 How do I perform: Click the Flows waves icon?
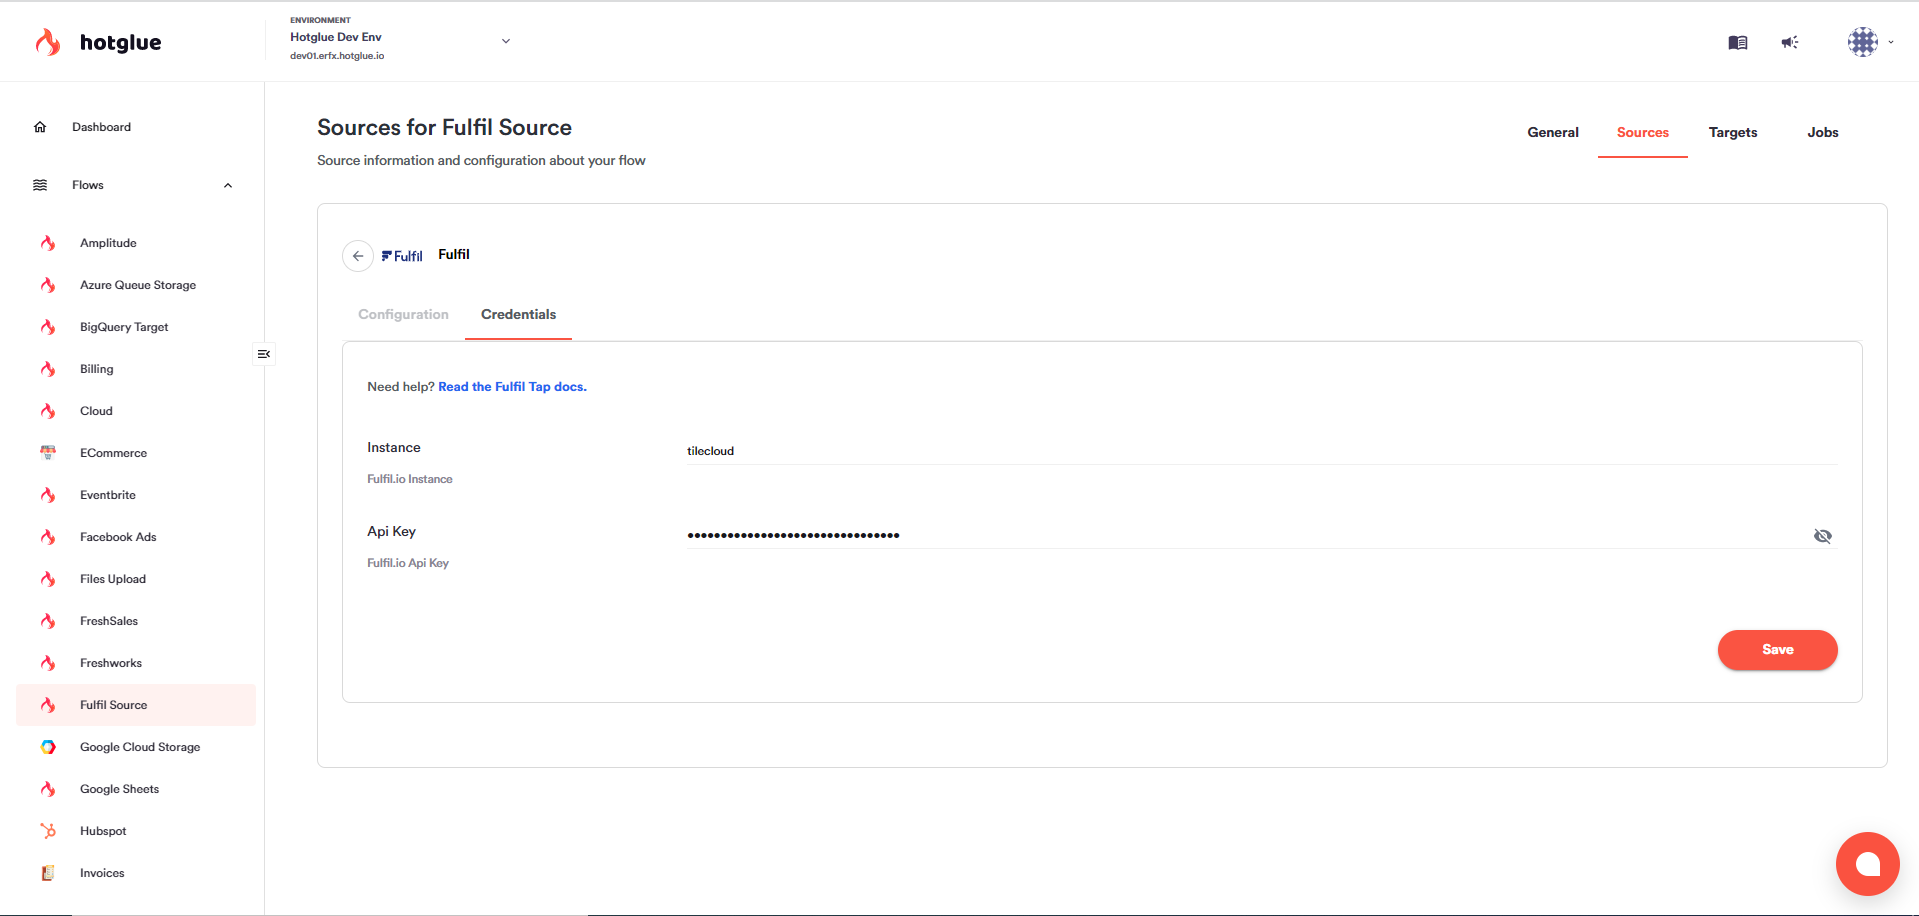coord(40,185)
